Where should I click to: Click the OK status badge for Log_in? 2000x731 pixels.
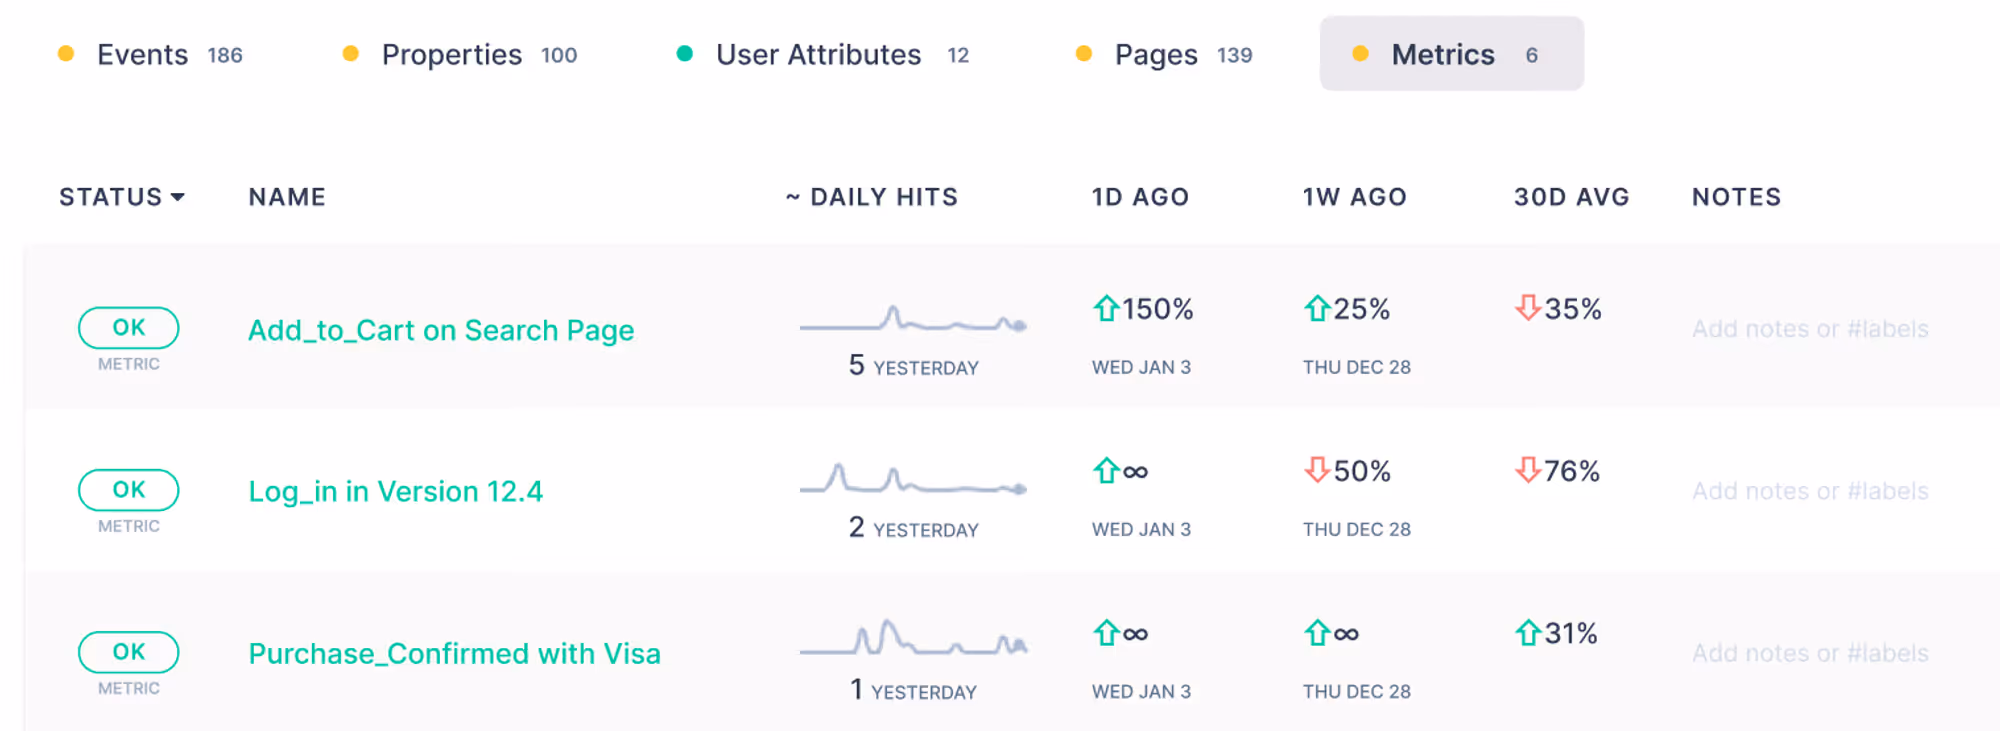coord(129,489)
